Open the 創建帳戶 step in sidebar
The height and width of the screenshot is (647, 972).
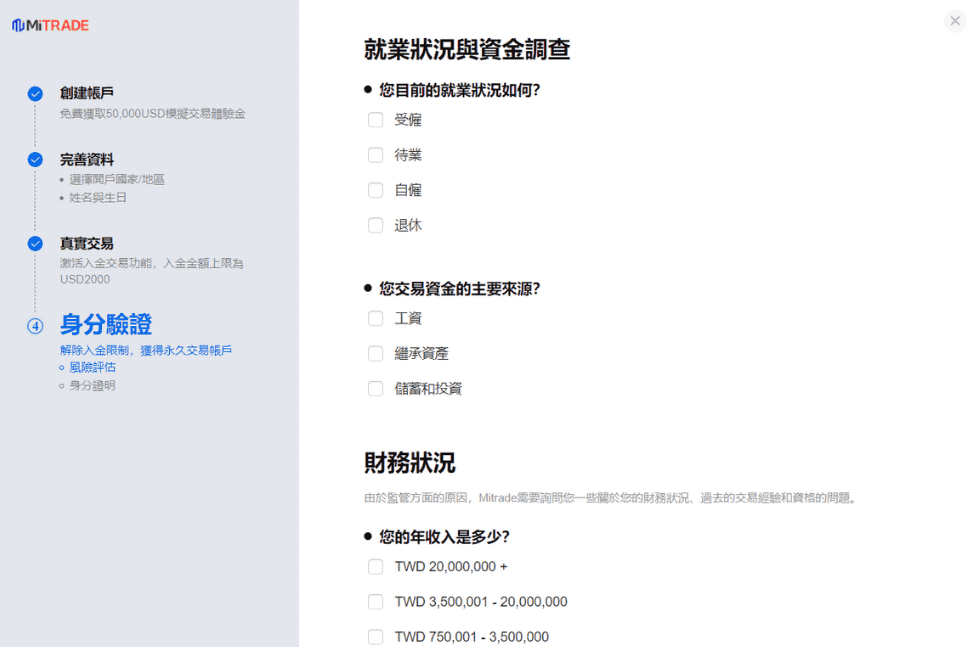coord(87,93)
